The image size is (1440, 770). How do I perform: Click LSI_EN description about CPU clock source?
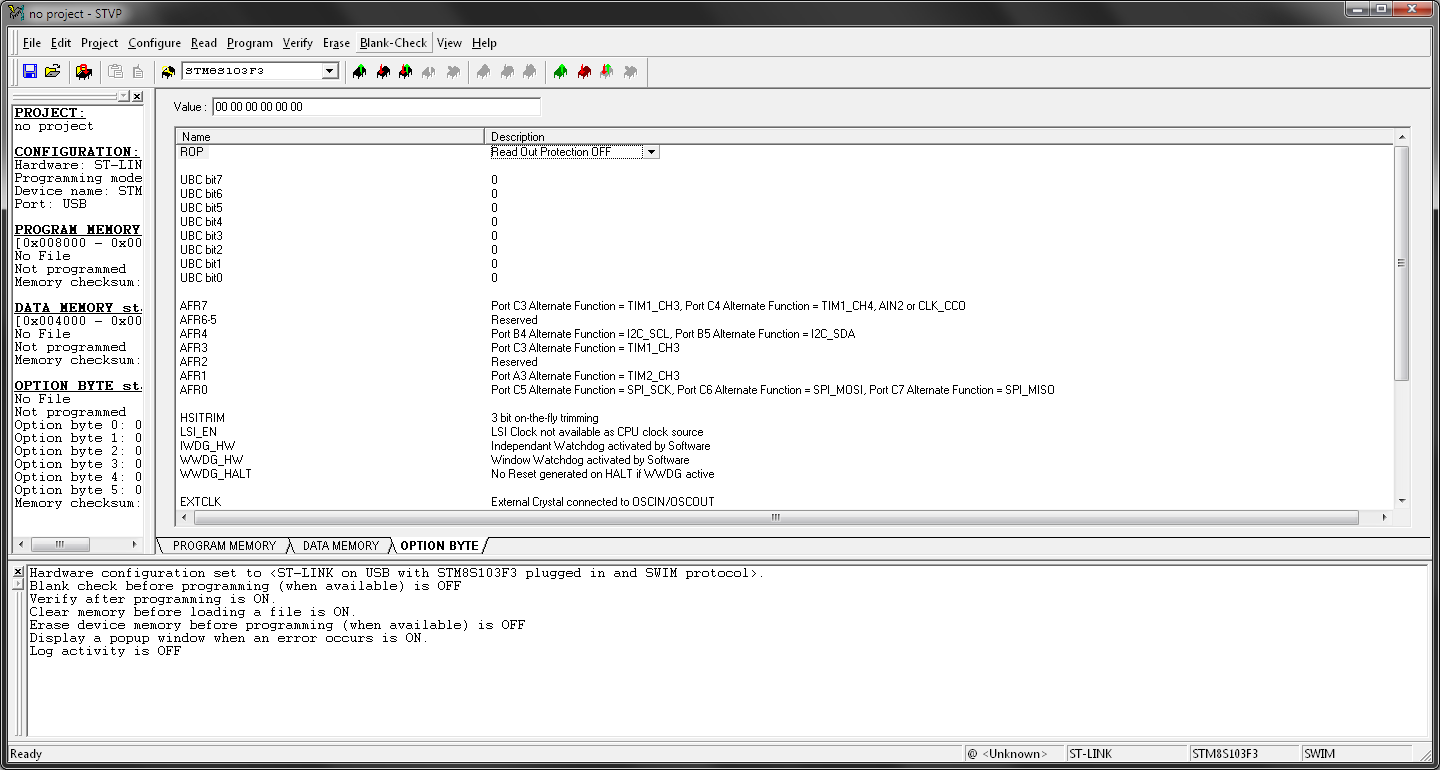coord(597,432)
